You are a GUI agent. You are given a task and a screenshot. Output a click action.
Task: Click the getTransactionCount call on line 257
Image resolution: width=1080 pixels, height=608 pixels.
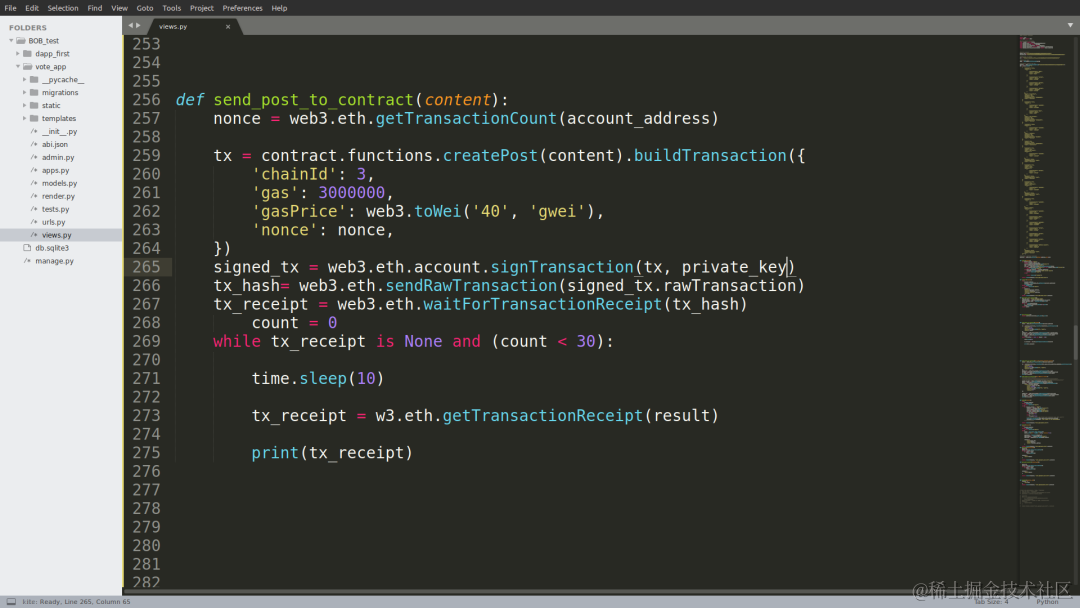click(466, 118)
